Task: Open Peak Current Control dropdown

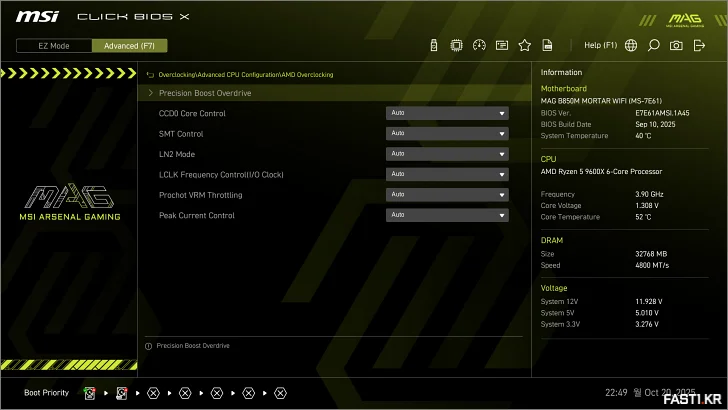Action: coord(447,215)
